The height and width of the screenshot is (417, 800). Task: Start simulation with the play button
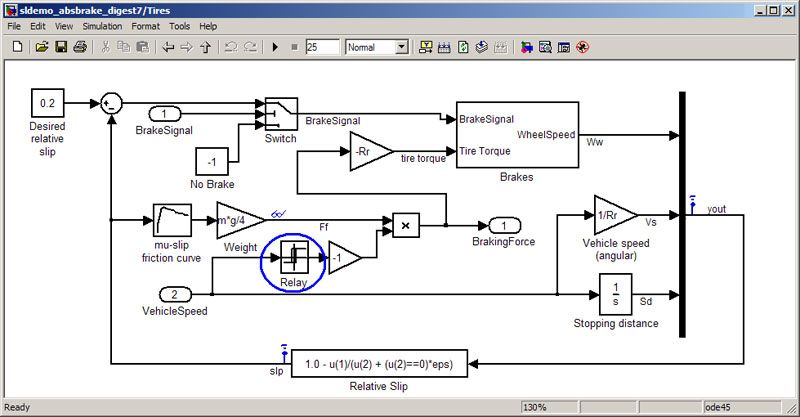pyautogui.click(x=275, y=47)
